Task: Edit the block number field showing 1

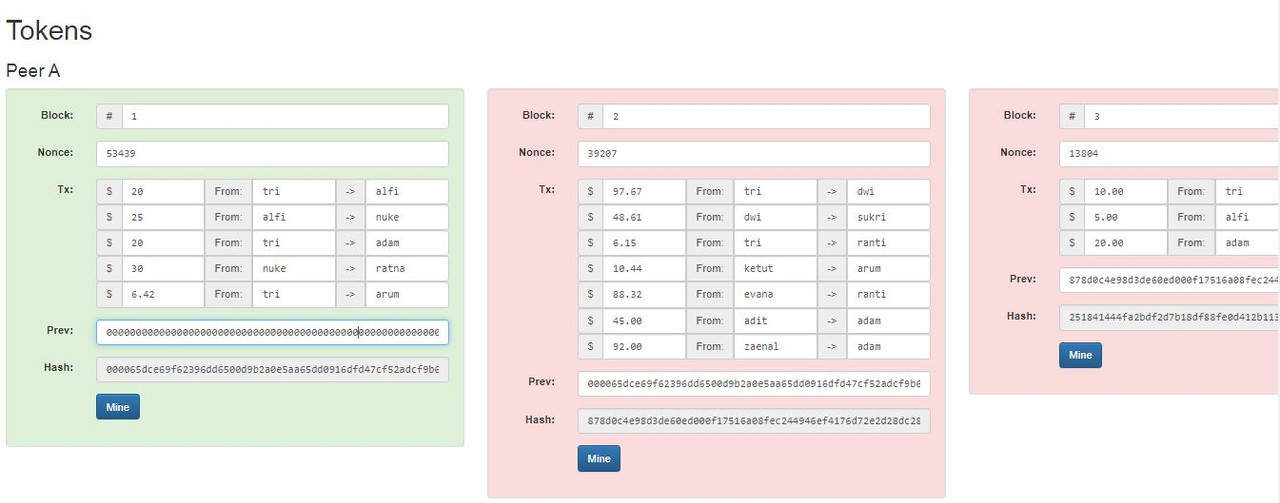Action: [285, 116]
